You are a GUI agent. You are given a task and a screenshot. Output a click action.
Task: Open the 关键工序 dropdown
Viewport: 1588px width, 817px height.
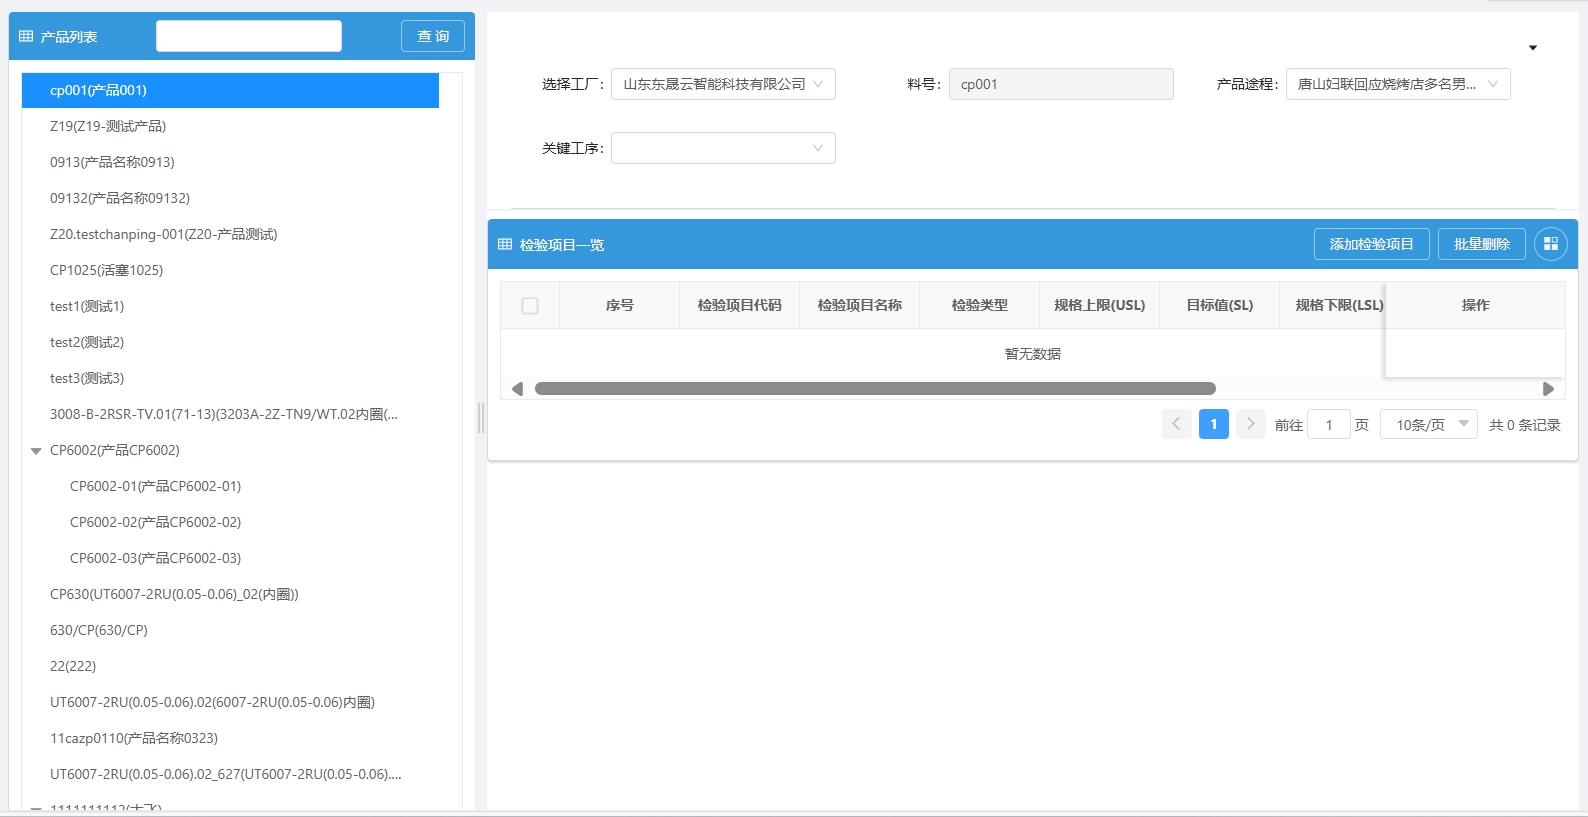[723, 148]
